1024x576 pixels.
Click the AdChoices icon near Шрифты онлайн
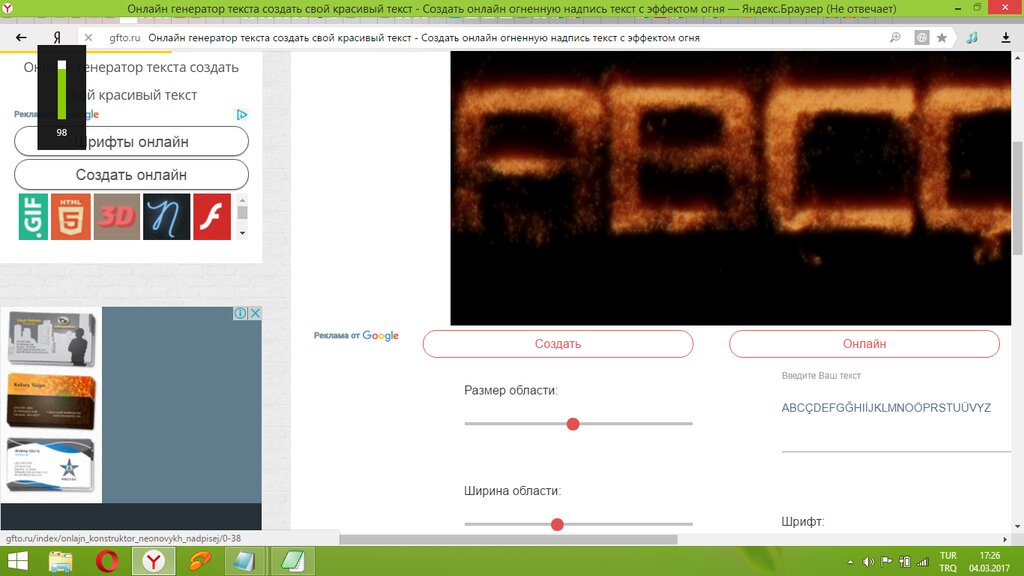[242, 115]
